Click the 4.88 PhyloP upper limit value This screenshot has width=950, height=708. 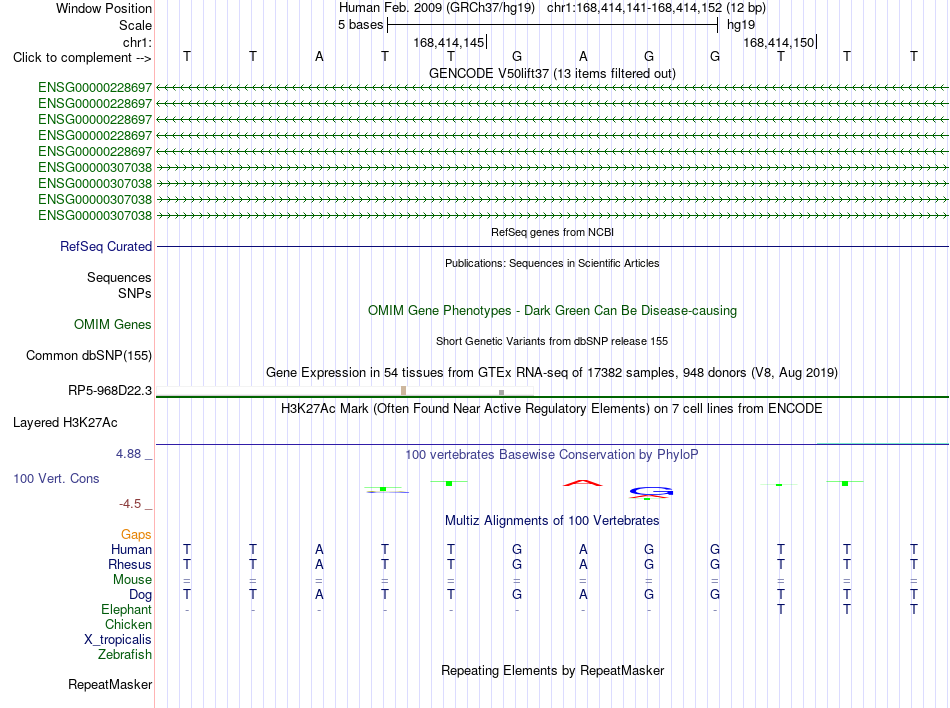click(128, 454)
